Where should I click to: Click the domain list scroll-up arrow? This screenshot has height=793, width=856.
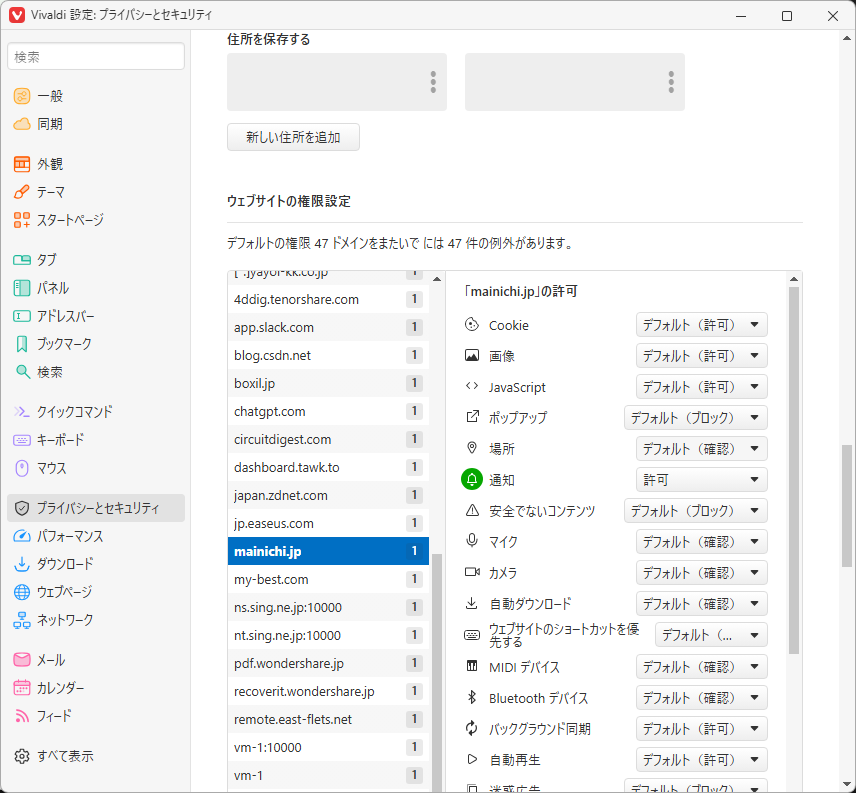tap(437, 279)
